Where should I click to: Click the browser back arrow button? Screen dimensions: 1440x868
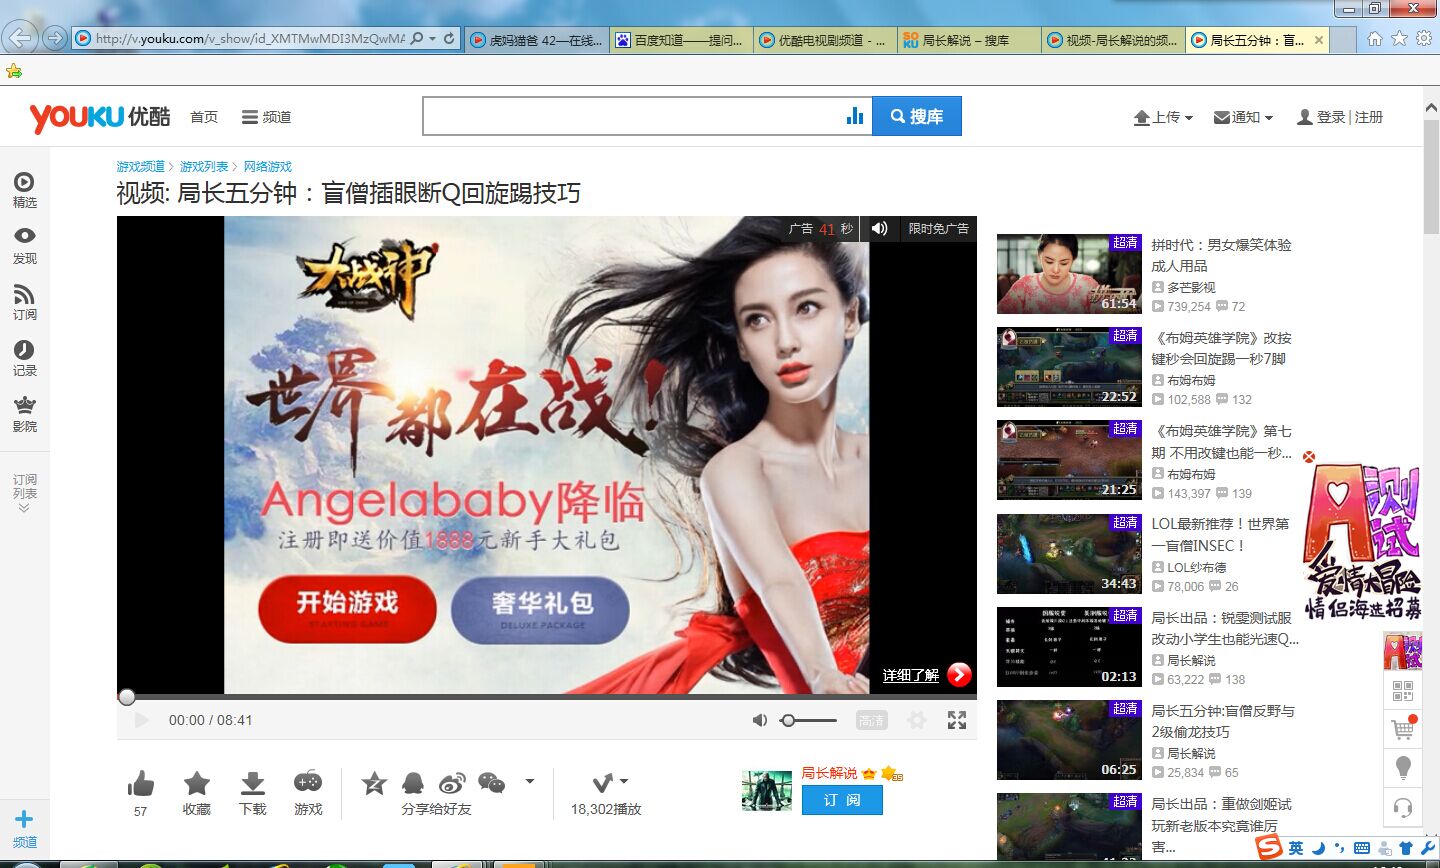[x=21, y=38]
